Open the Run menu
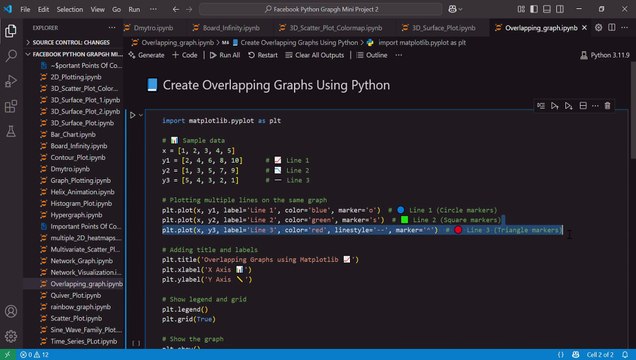Viewport: 636px width, 360px height. point(134,9)
